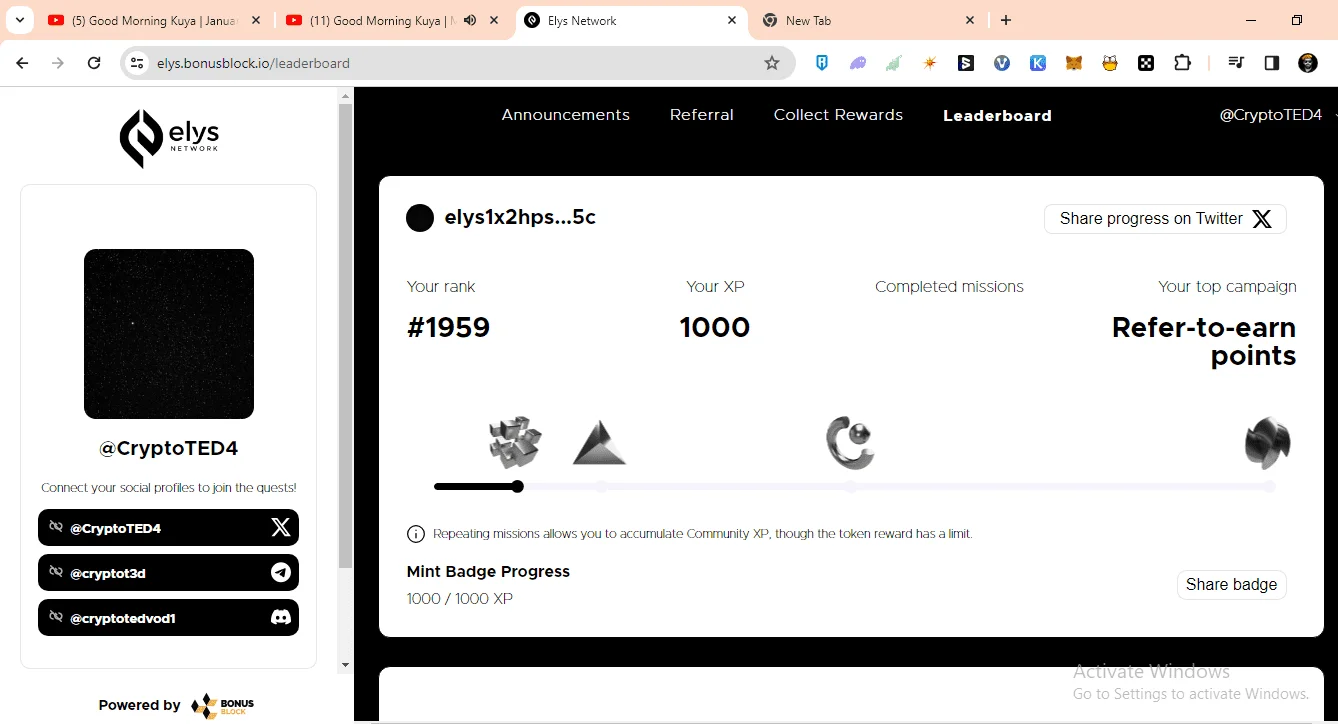The image size is (1338, 724).
Task: Click the Share badge button
Action: pyautogui.click(x=1231, y=585)
